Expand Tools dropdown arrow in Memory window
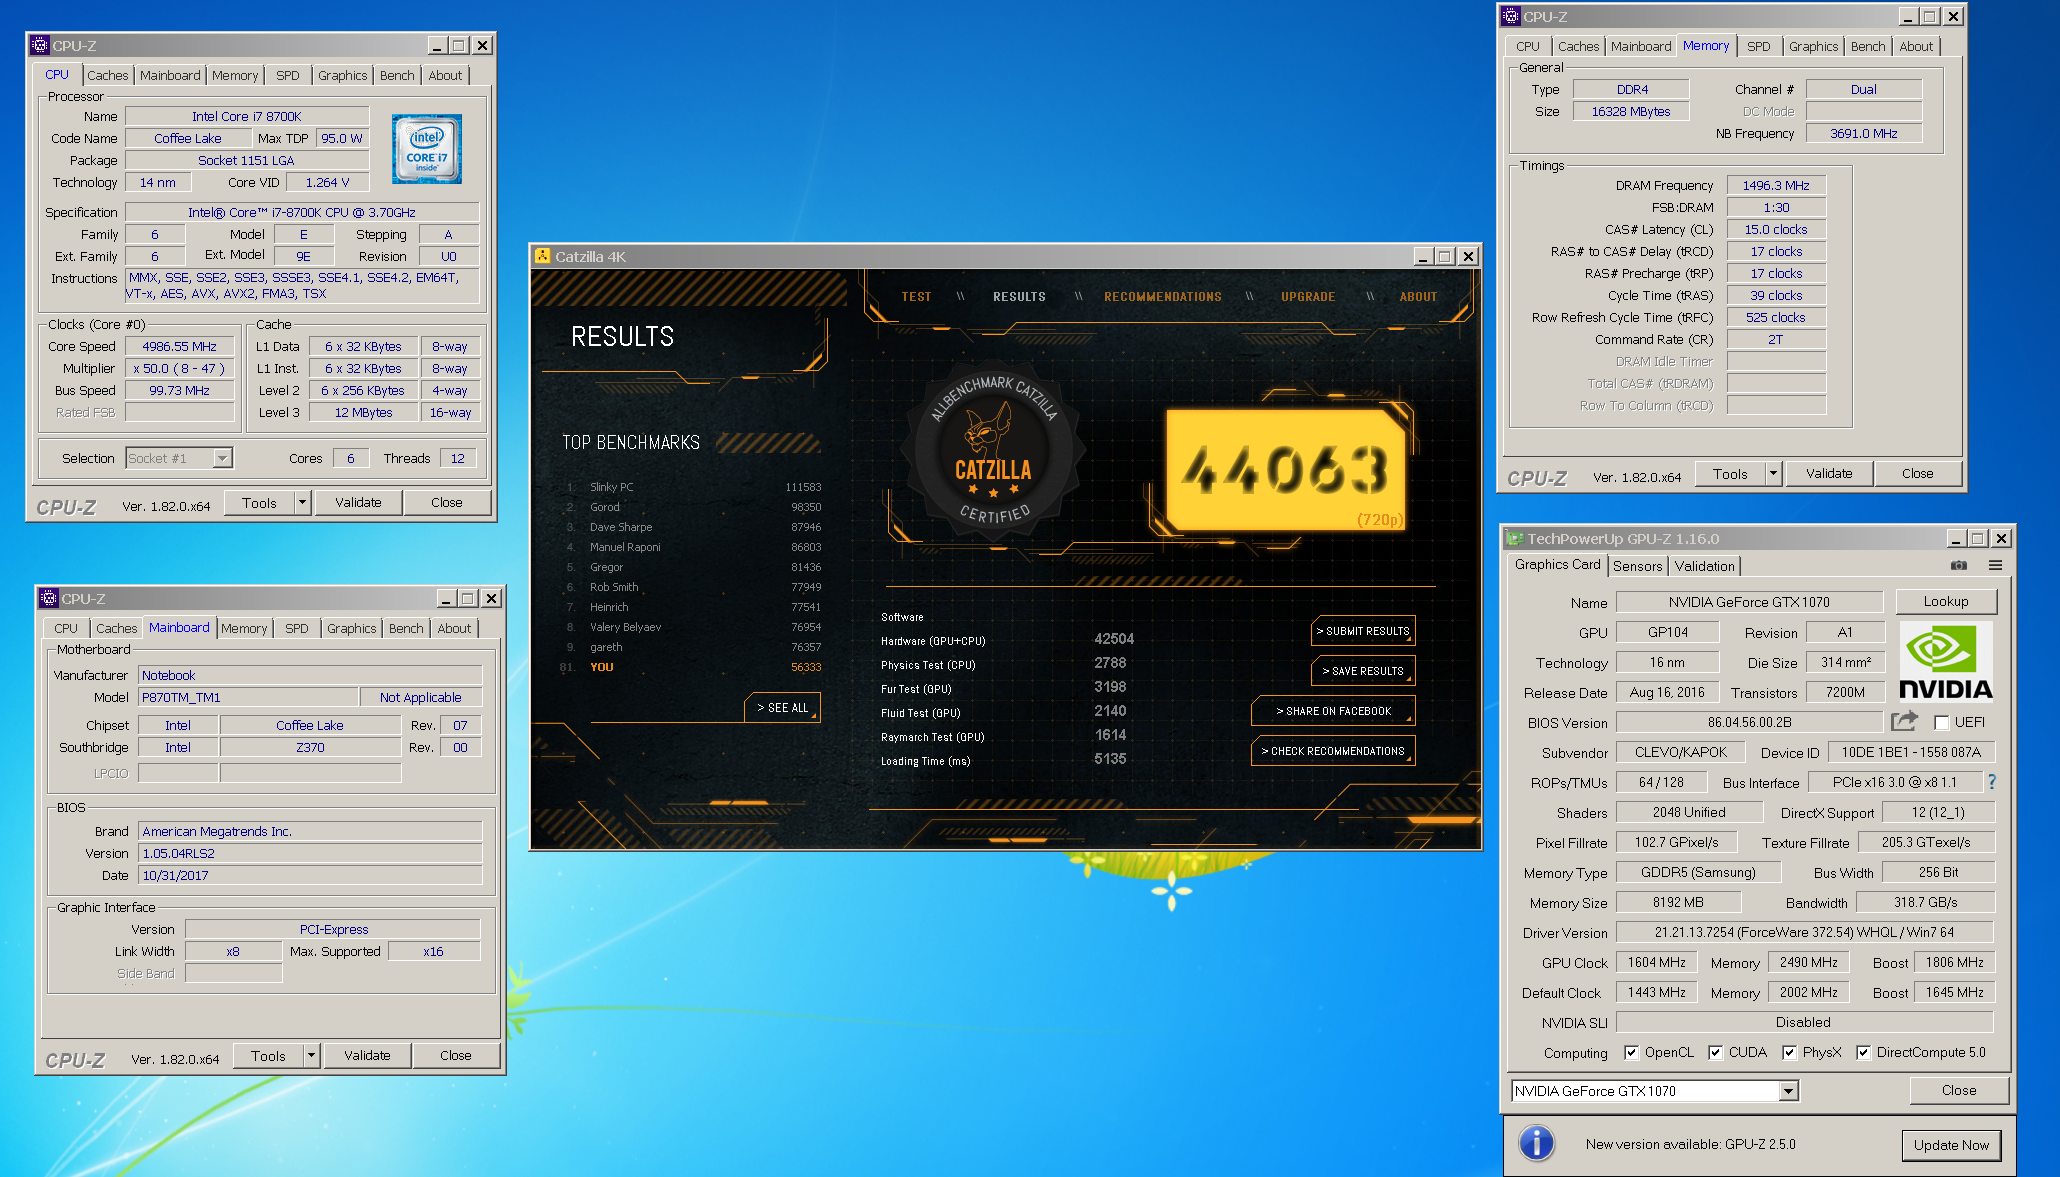The image size is (2060, 1177). click(1773, 473)
